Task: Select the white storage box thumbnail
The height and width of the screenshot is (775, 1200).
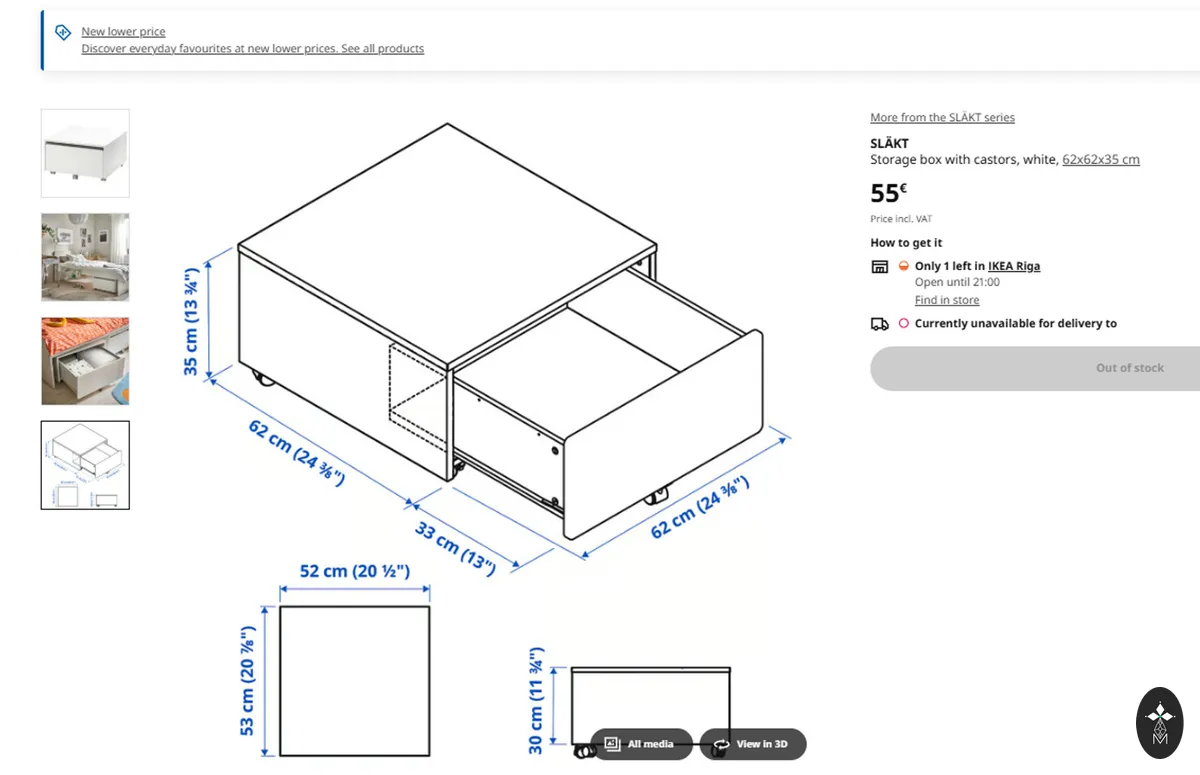Action: pos(85,153)
